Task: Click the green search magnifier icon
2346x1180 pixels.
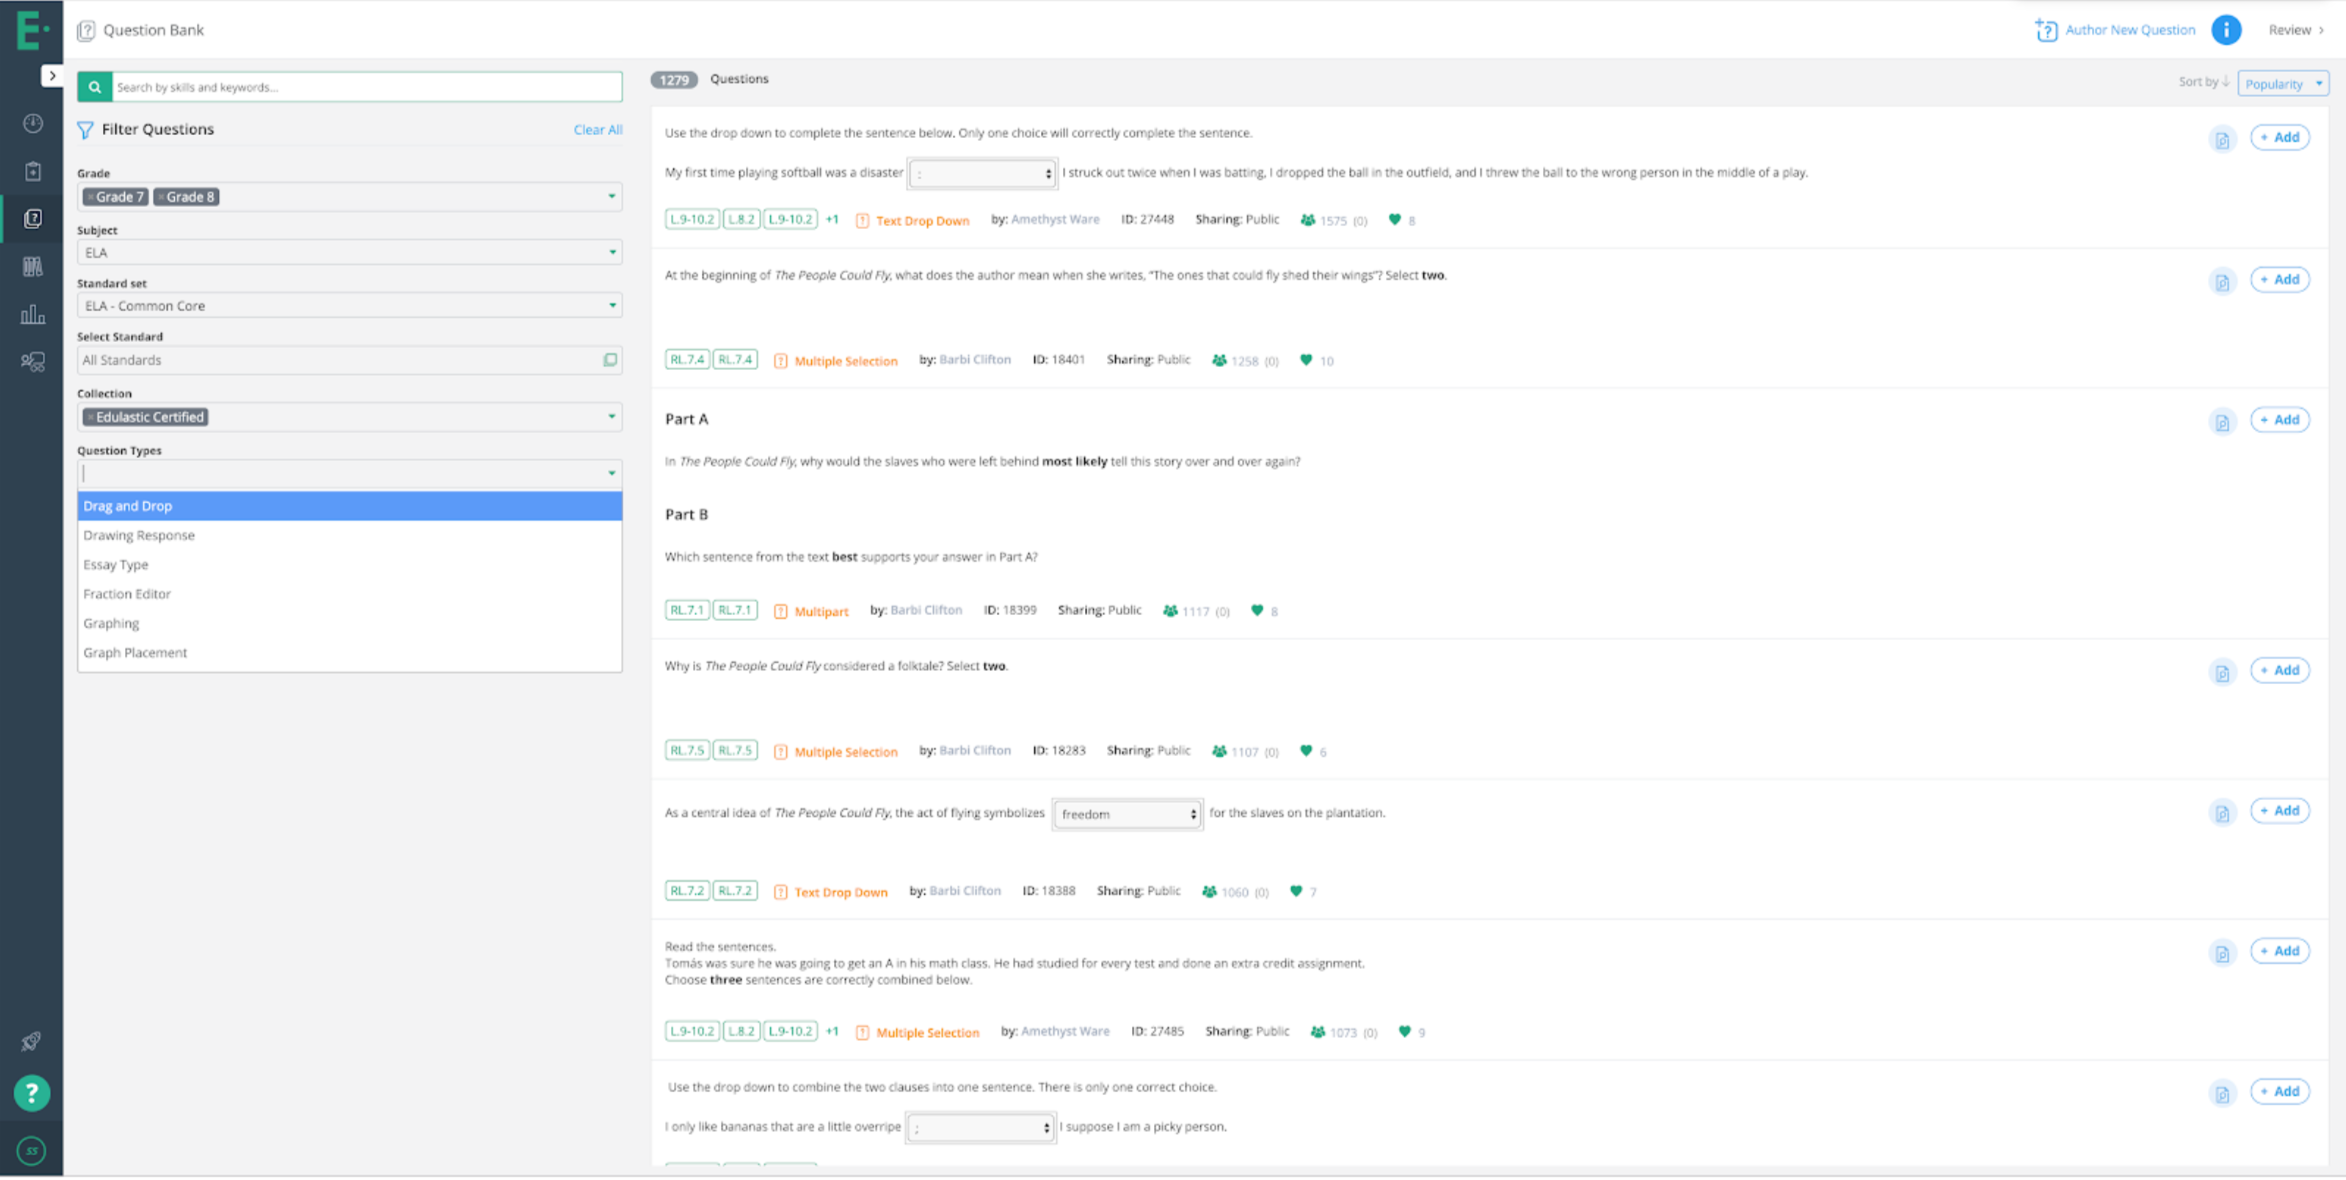Action: pos(94,87)
